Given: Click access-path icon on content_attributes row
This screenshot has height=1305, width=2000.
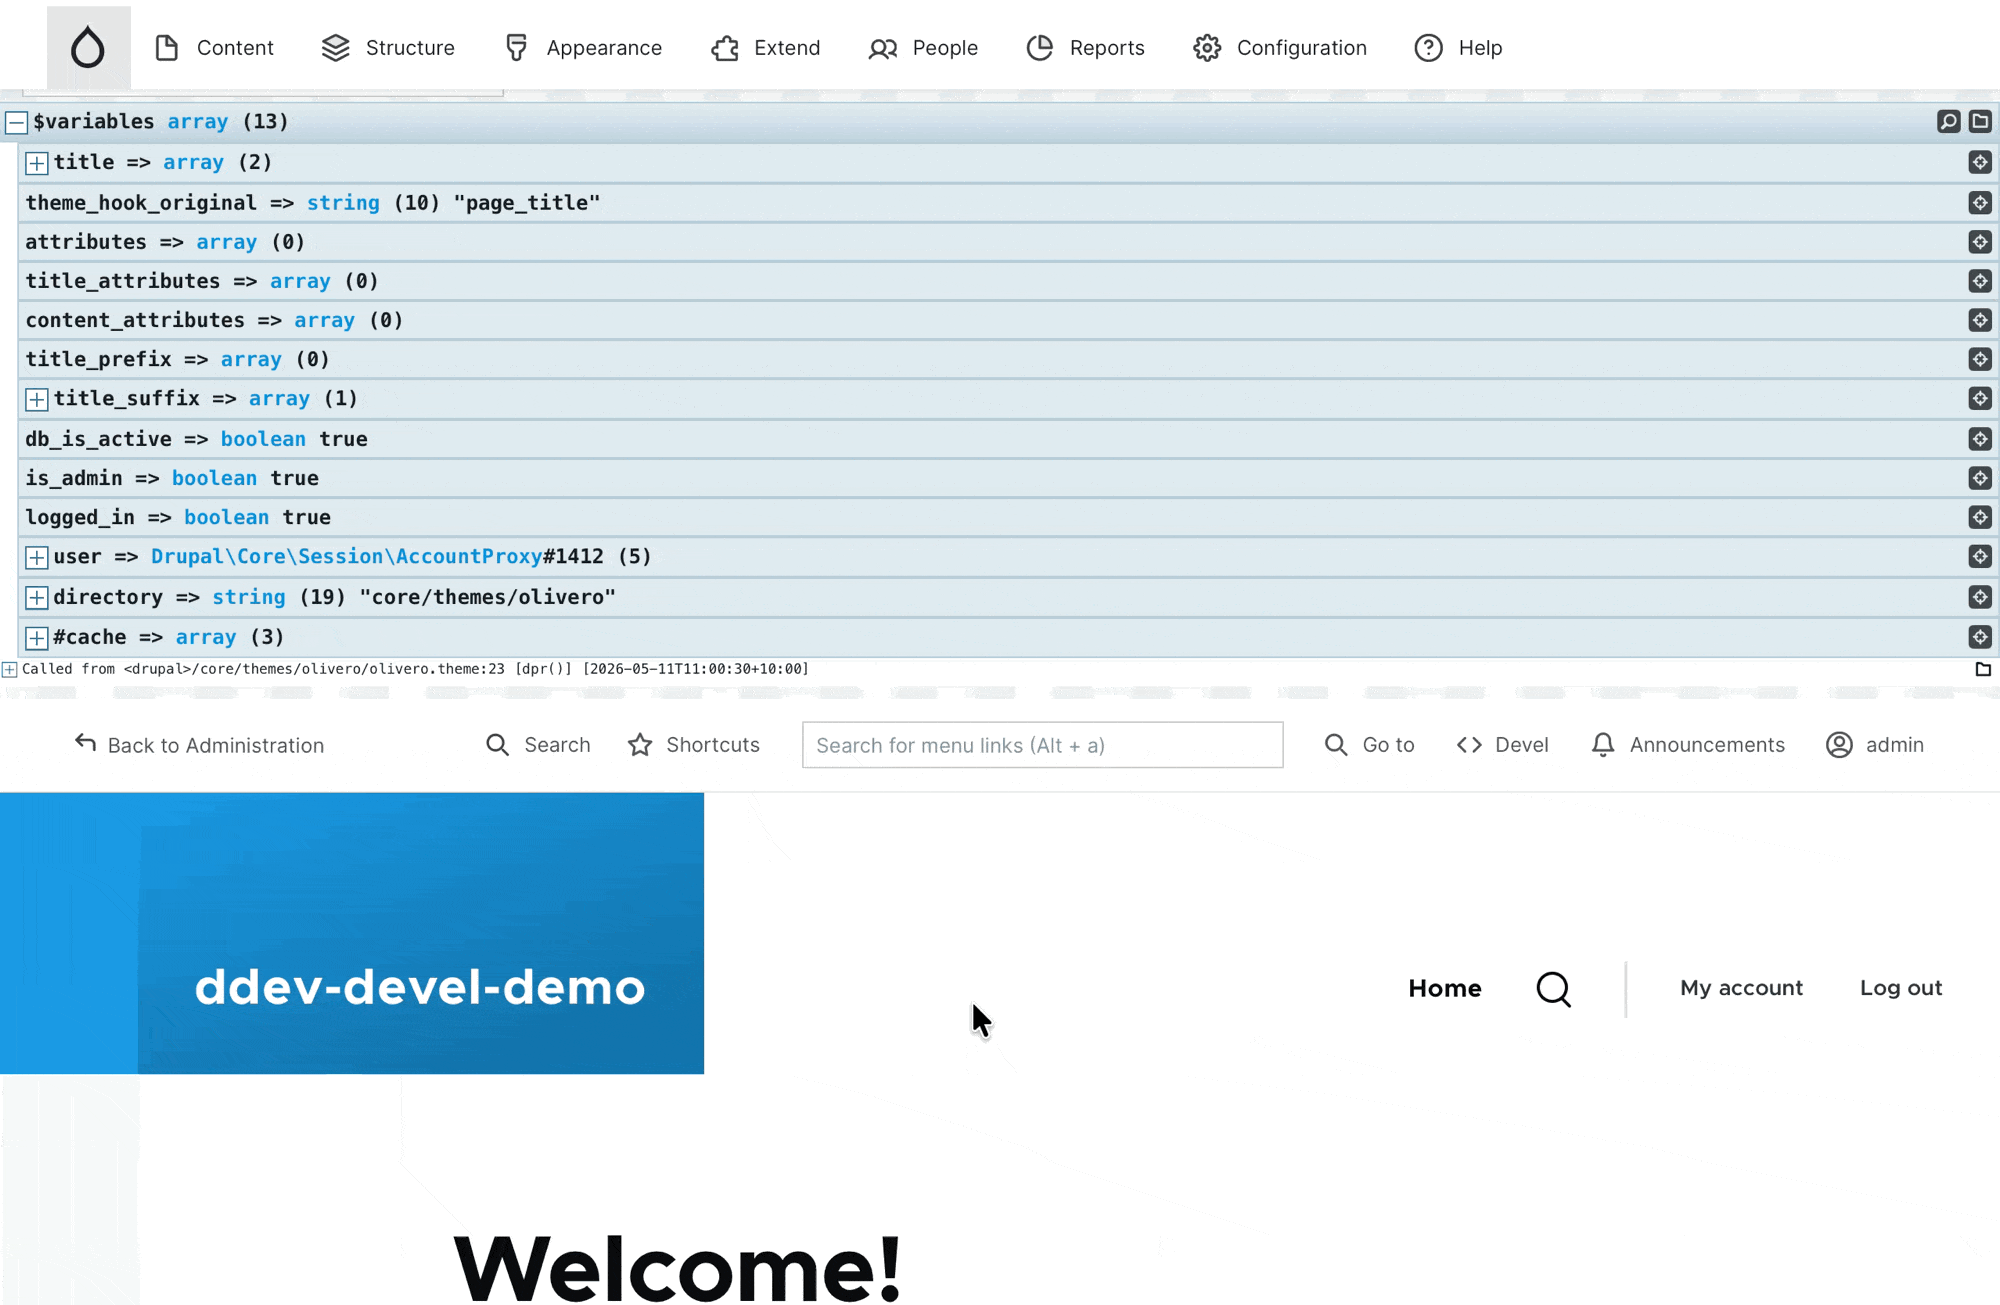Looking at the screenshot, I should tap(1980, 320).
